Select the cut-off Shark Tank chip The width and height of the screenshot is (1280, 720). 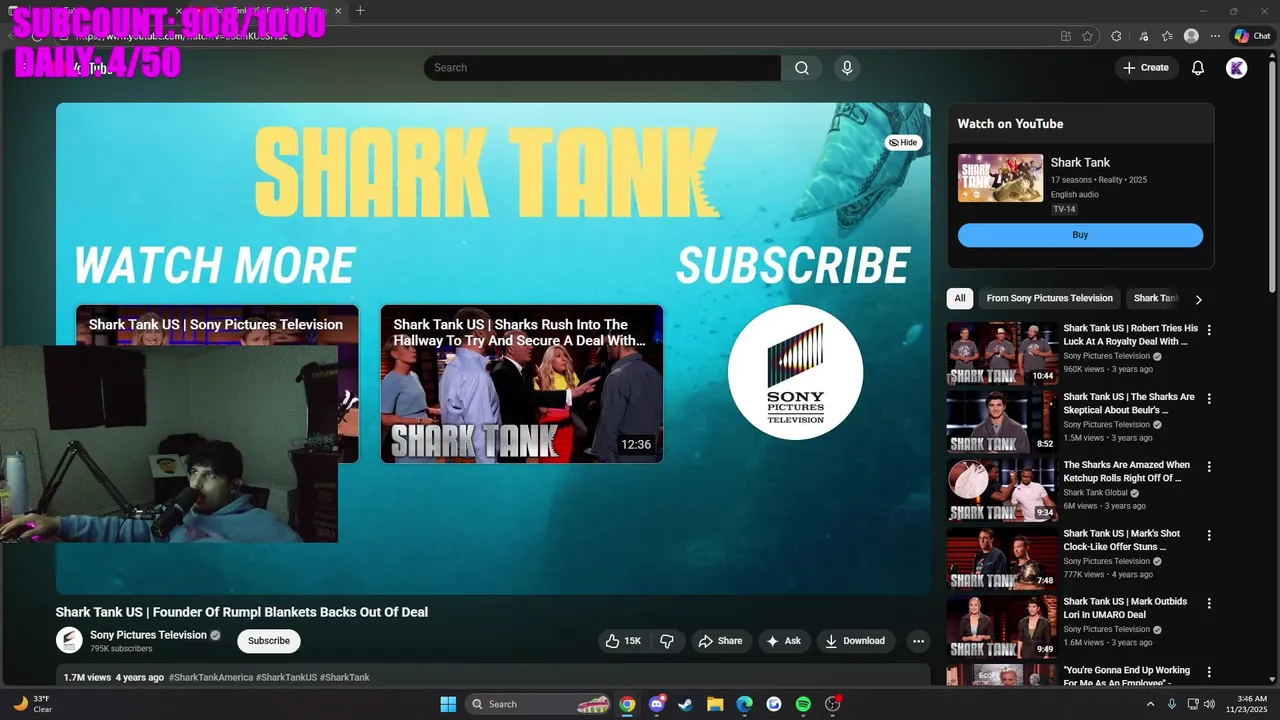(x=1155, y=298)
